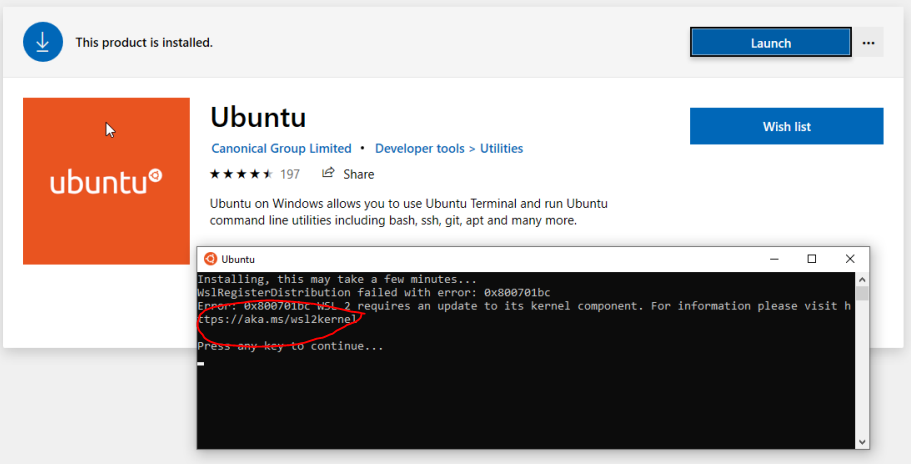Open the 197 ratings count

[x=290, y=174]
